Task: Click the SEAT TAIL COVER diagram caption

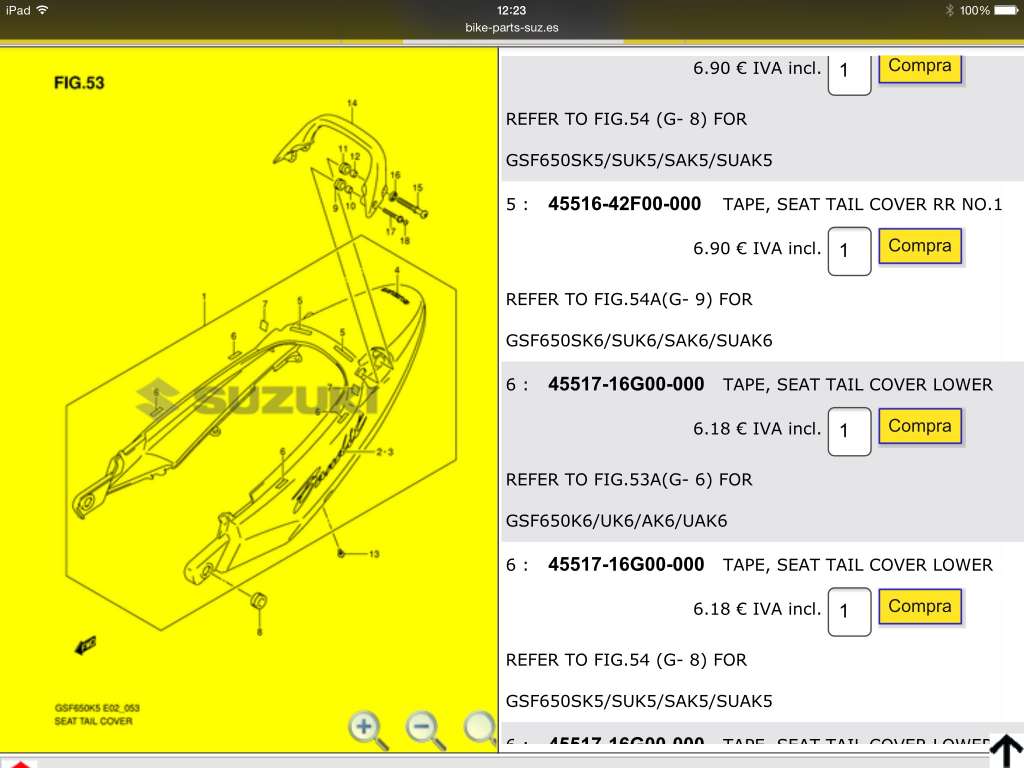Action: tap(93, 721)
